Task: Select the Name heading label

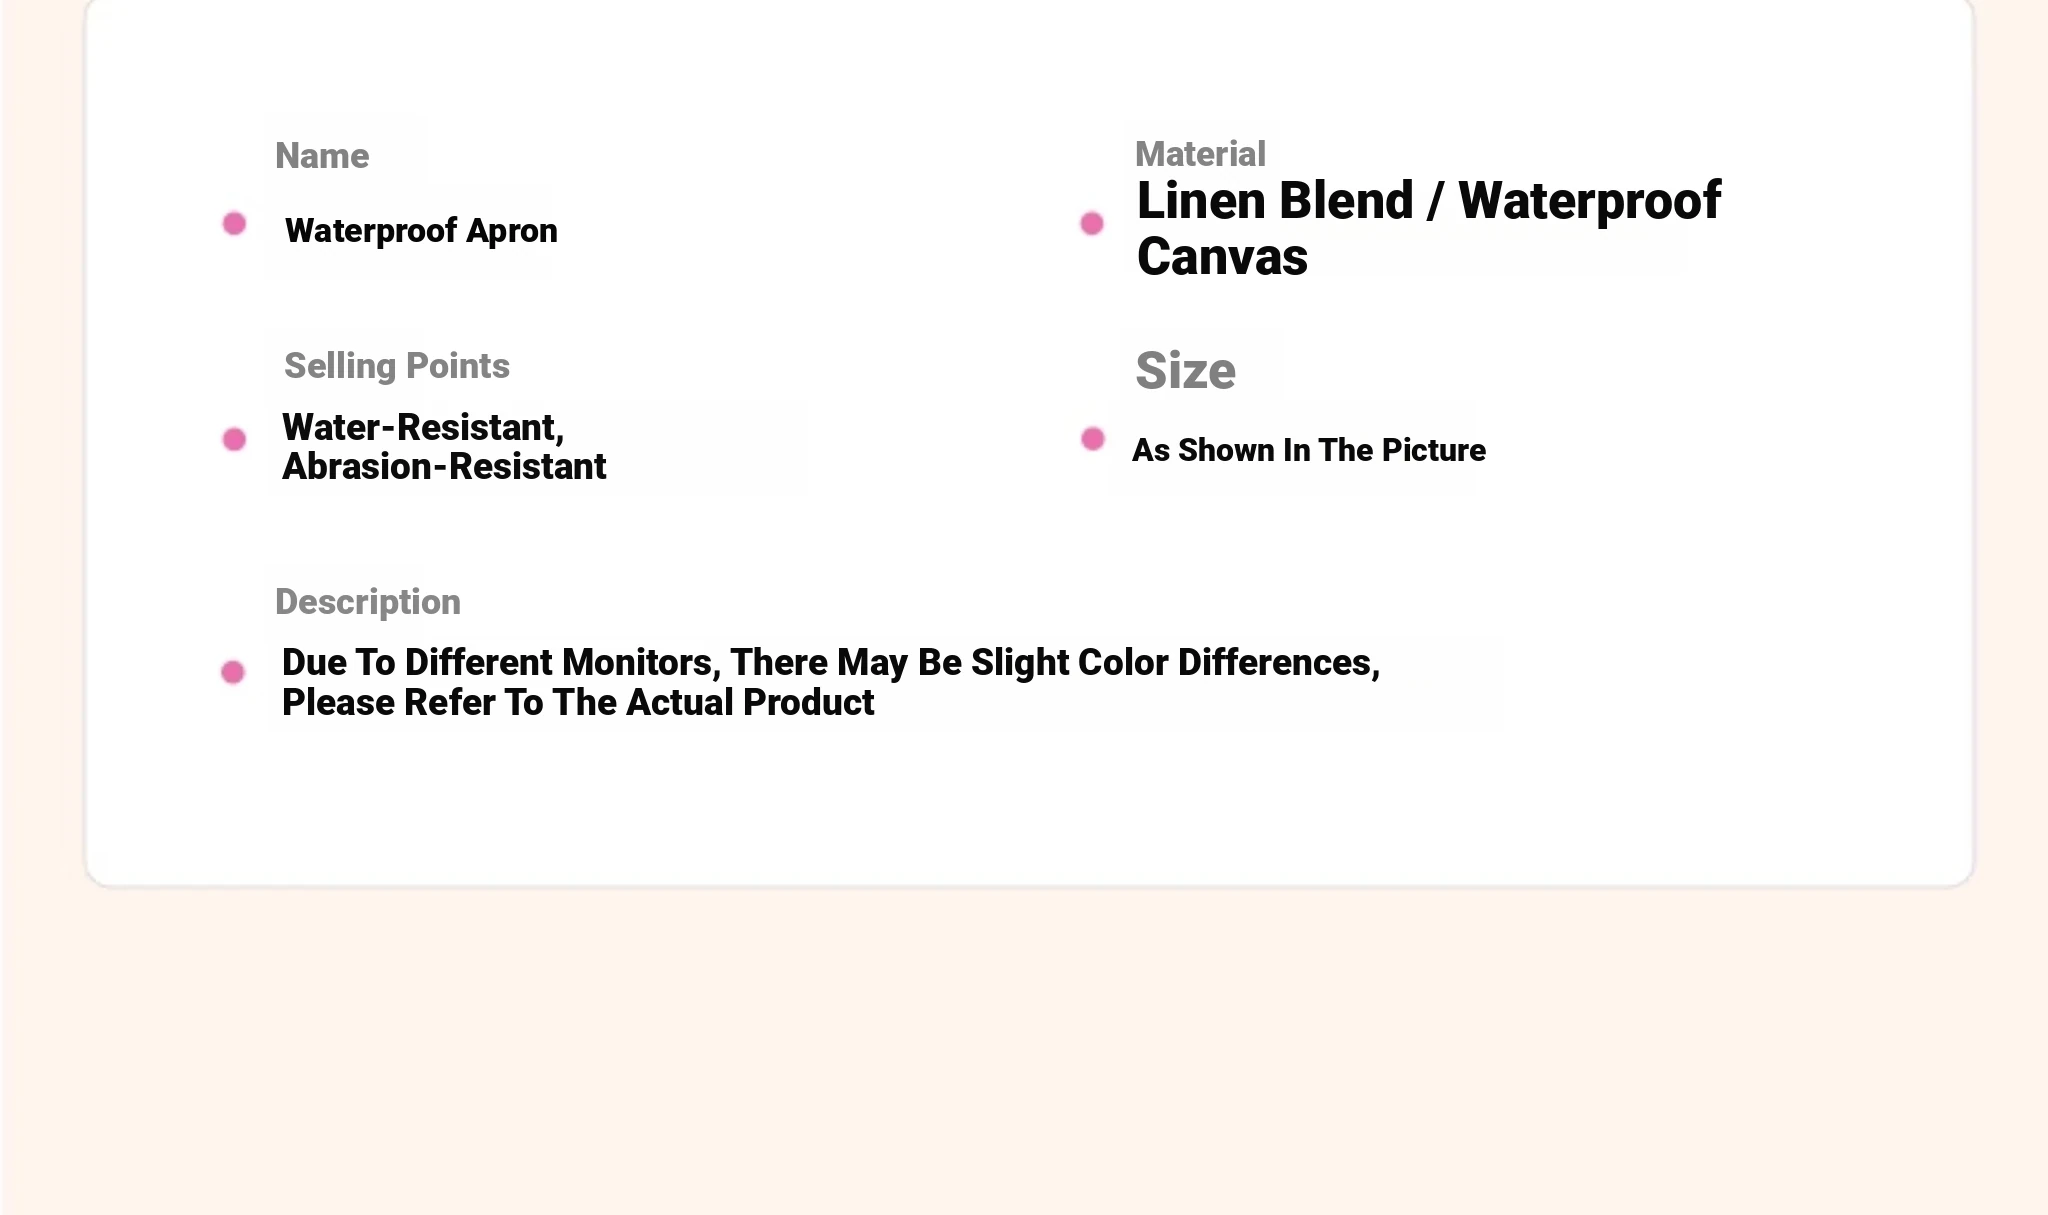Action: click(322, 156)
